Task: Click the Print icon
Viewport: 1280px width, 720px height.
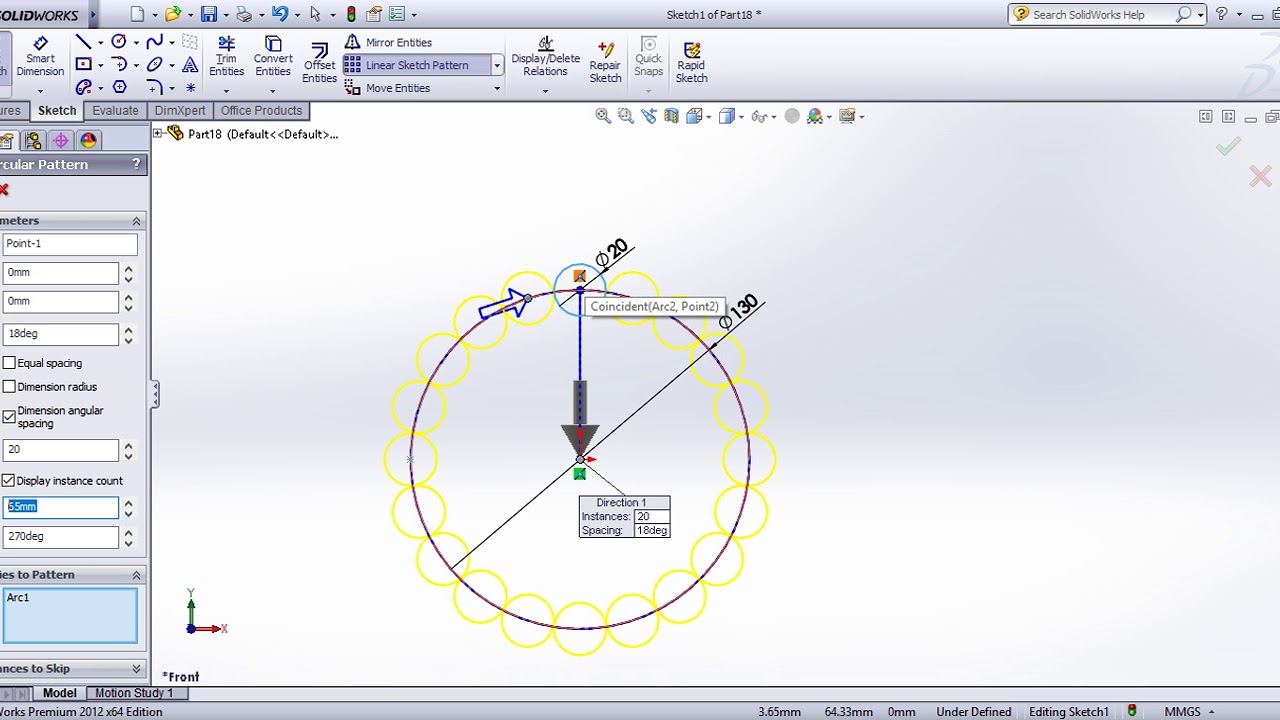Action: tap(244, 14)
